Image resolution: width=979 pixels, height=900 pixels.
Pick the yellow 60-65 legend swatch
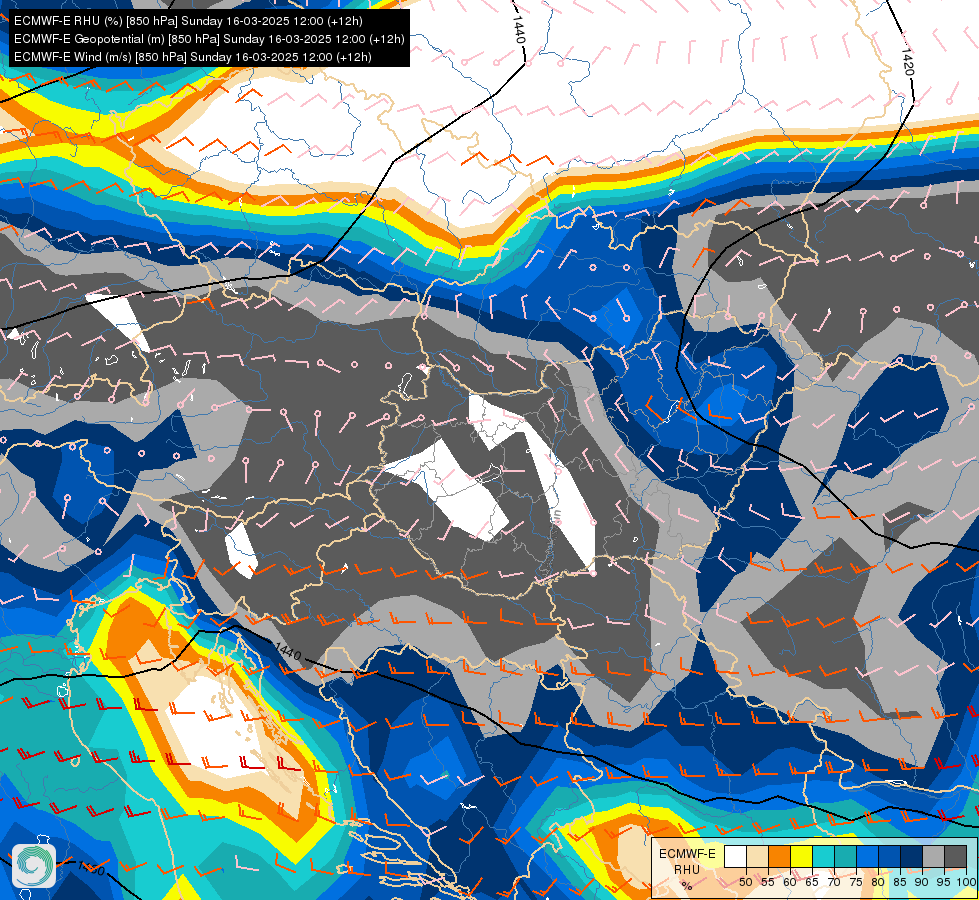point(801,856)
